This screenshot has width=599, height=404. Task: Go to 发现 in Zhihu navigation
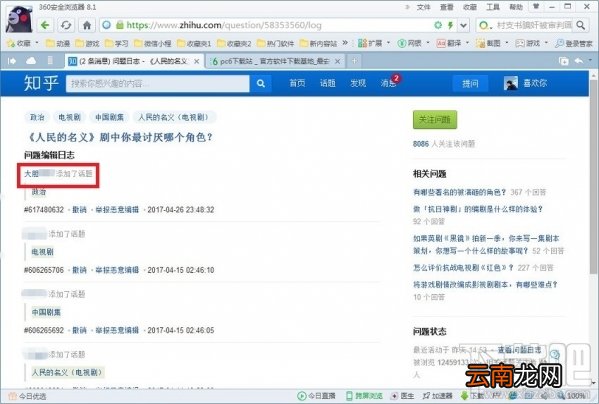coord(358,83)
